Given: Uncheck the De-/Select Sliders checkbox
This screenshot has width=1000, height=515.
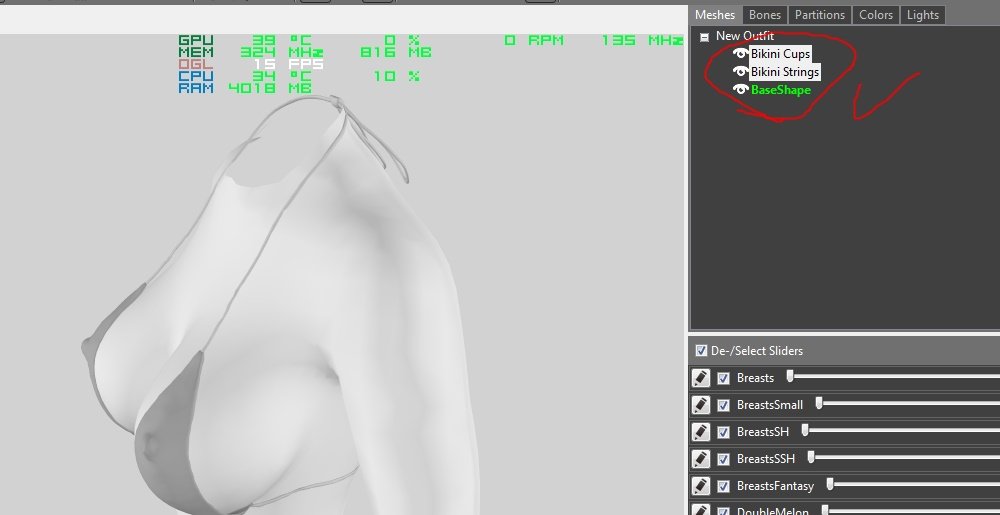Looking at the screenshot, I should 701,351.
